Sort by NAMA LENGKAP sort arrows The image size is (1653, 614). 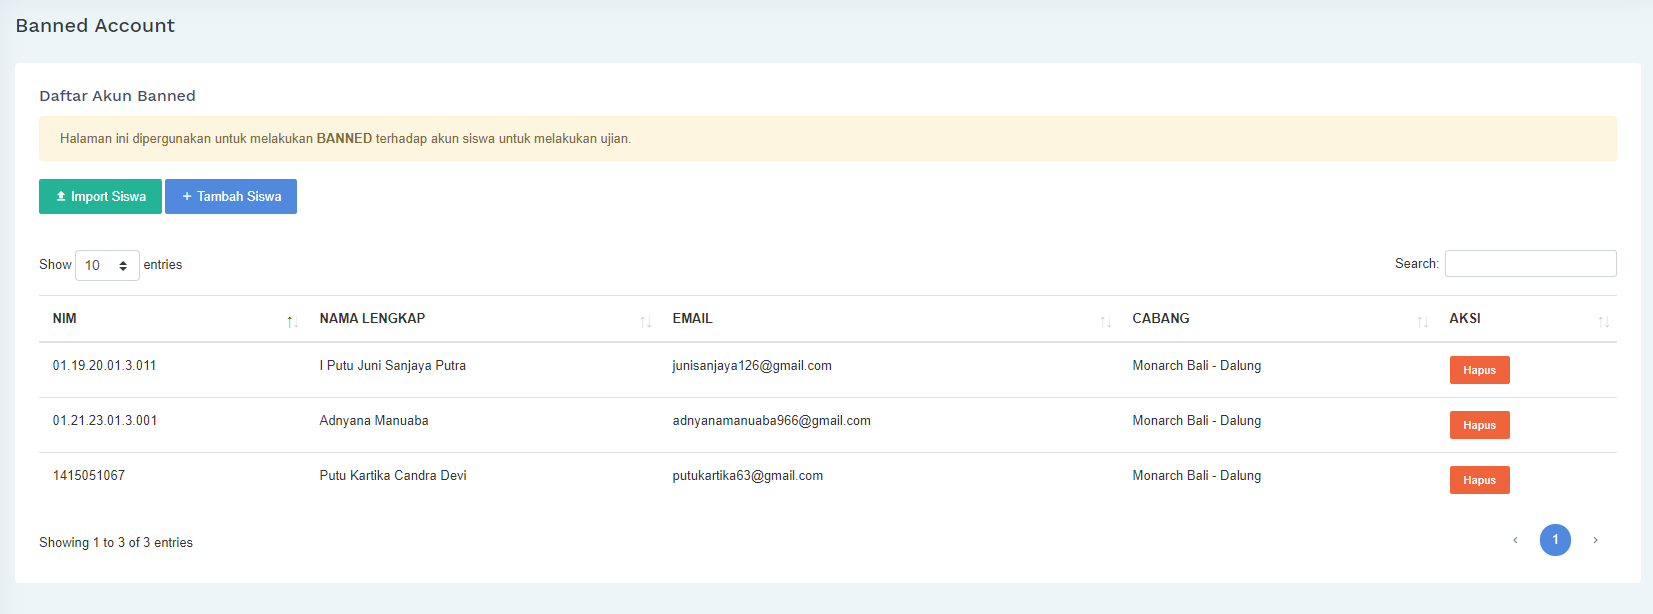pyautogui.click(x=646, y=321)
